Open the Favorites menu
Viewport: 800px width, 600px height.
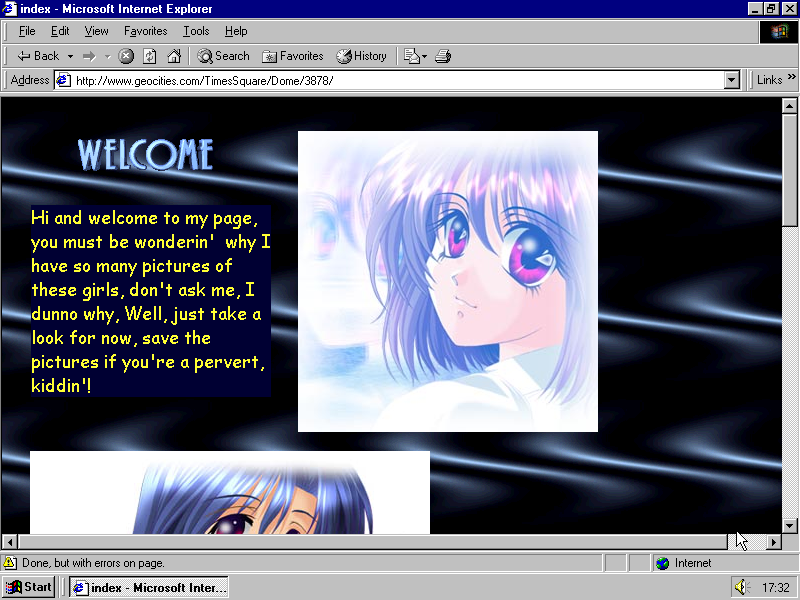point(145,31)
